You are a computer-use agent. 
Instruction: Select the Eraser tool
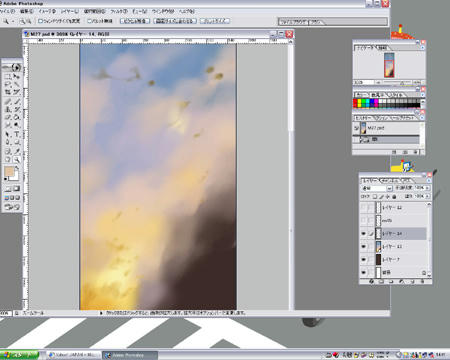pos(8,117)
